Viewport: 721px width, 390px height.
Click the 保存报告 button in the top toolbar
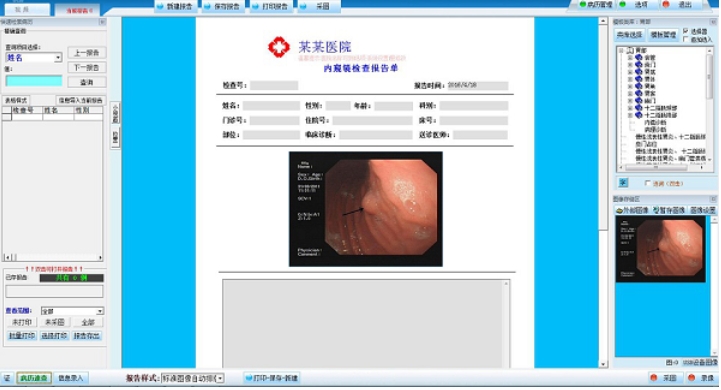click(x=223, y=6)
